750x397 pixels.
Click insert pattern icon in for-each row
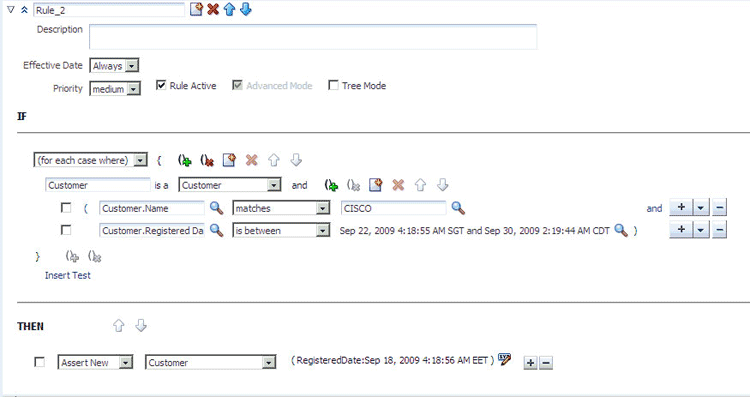tap(229, 160)
